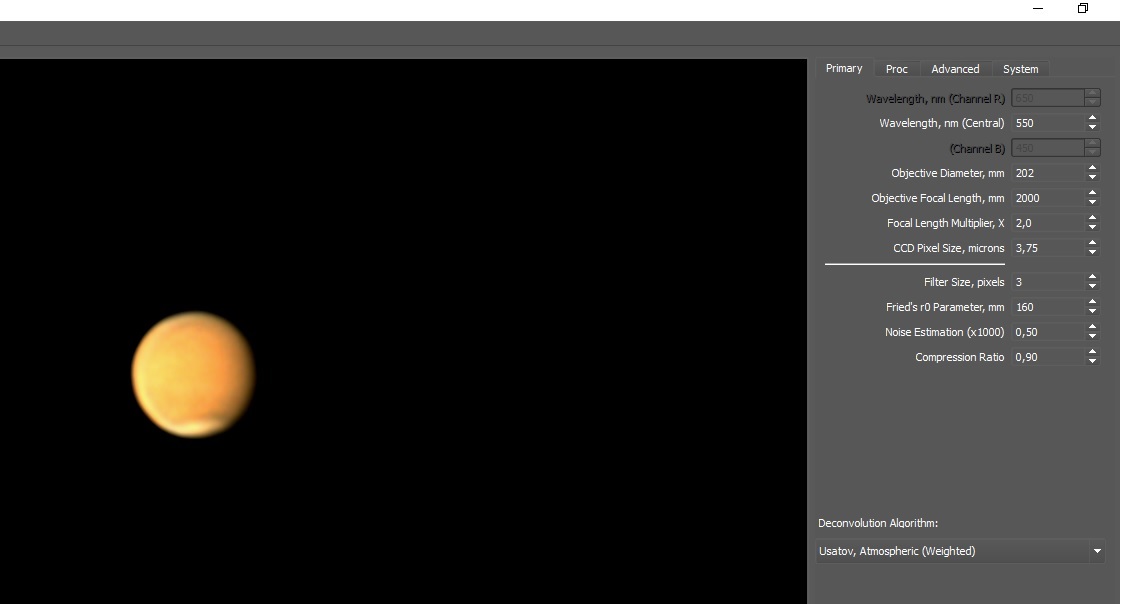Click the Mars planet image preview
Screen dimensions: 1124x604
click(193, 374)
